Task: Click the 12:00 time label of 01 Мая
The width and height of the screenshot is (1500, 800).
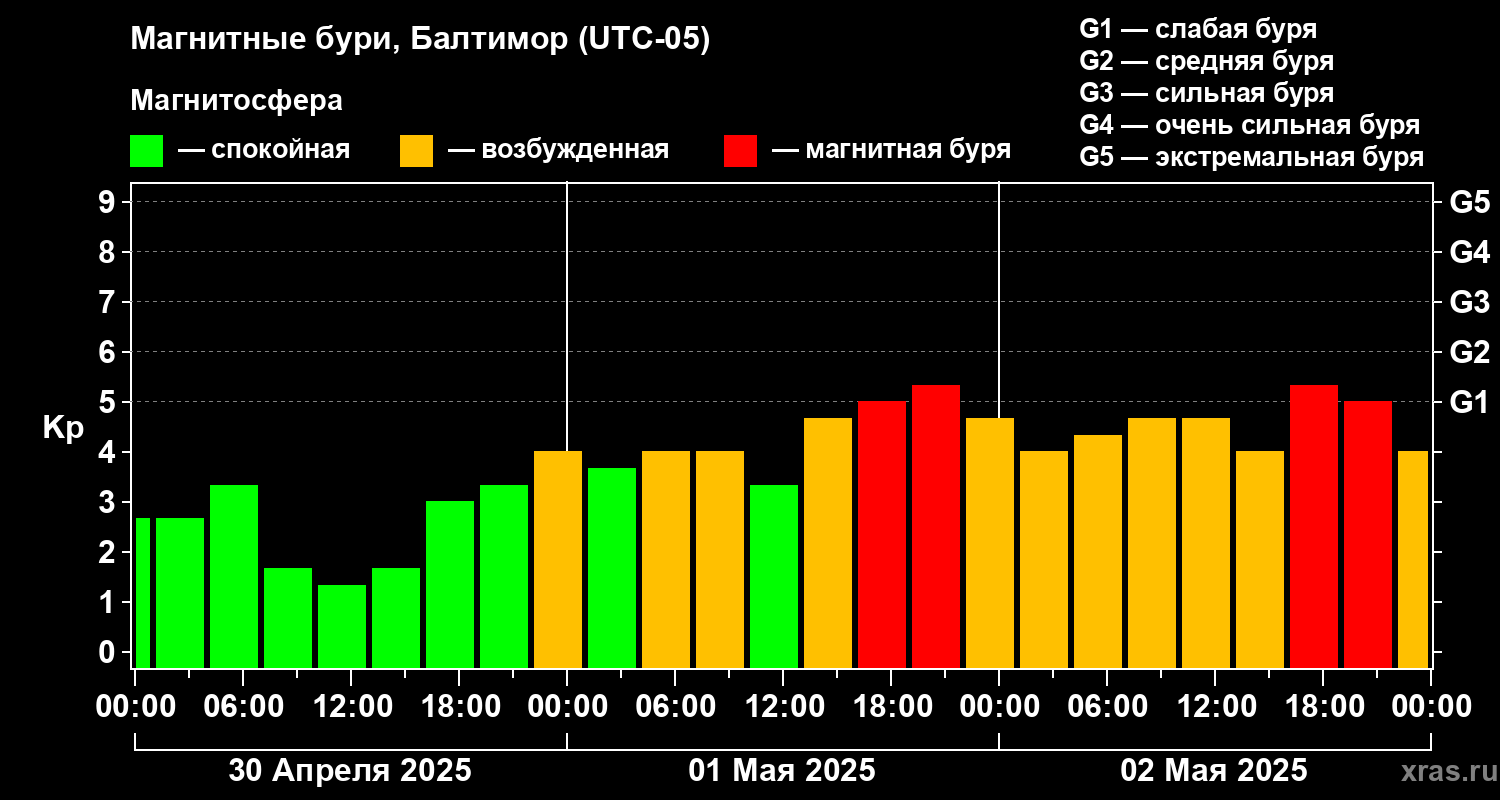Action: click(x=783, y=706)
